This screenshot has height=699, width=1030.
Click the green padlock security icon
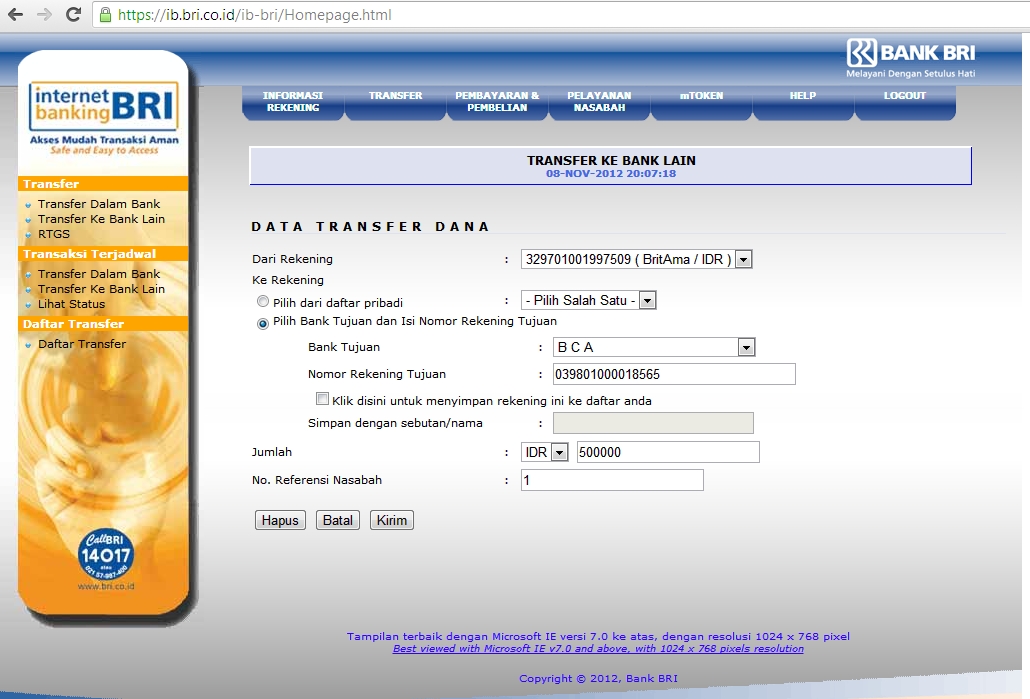click(x=105, y=14)
